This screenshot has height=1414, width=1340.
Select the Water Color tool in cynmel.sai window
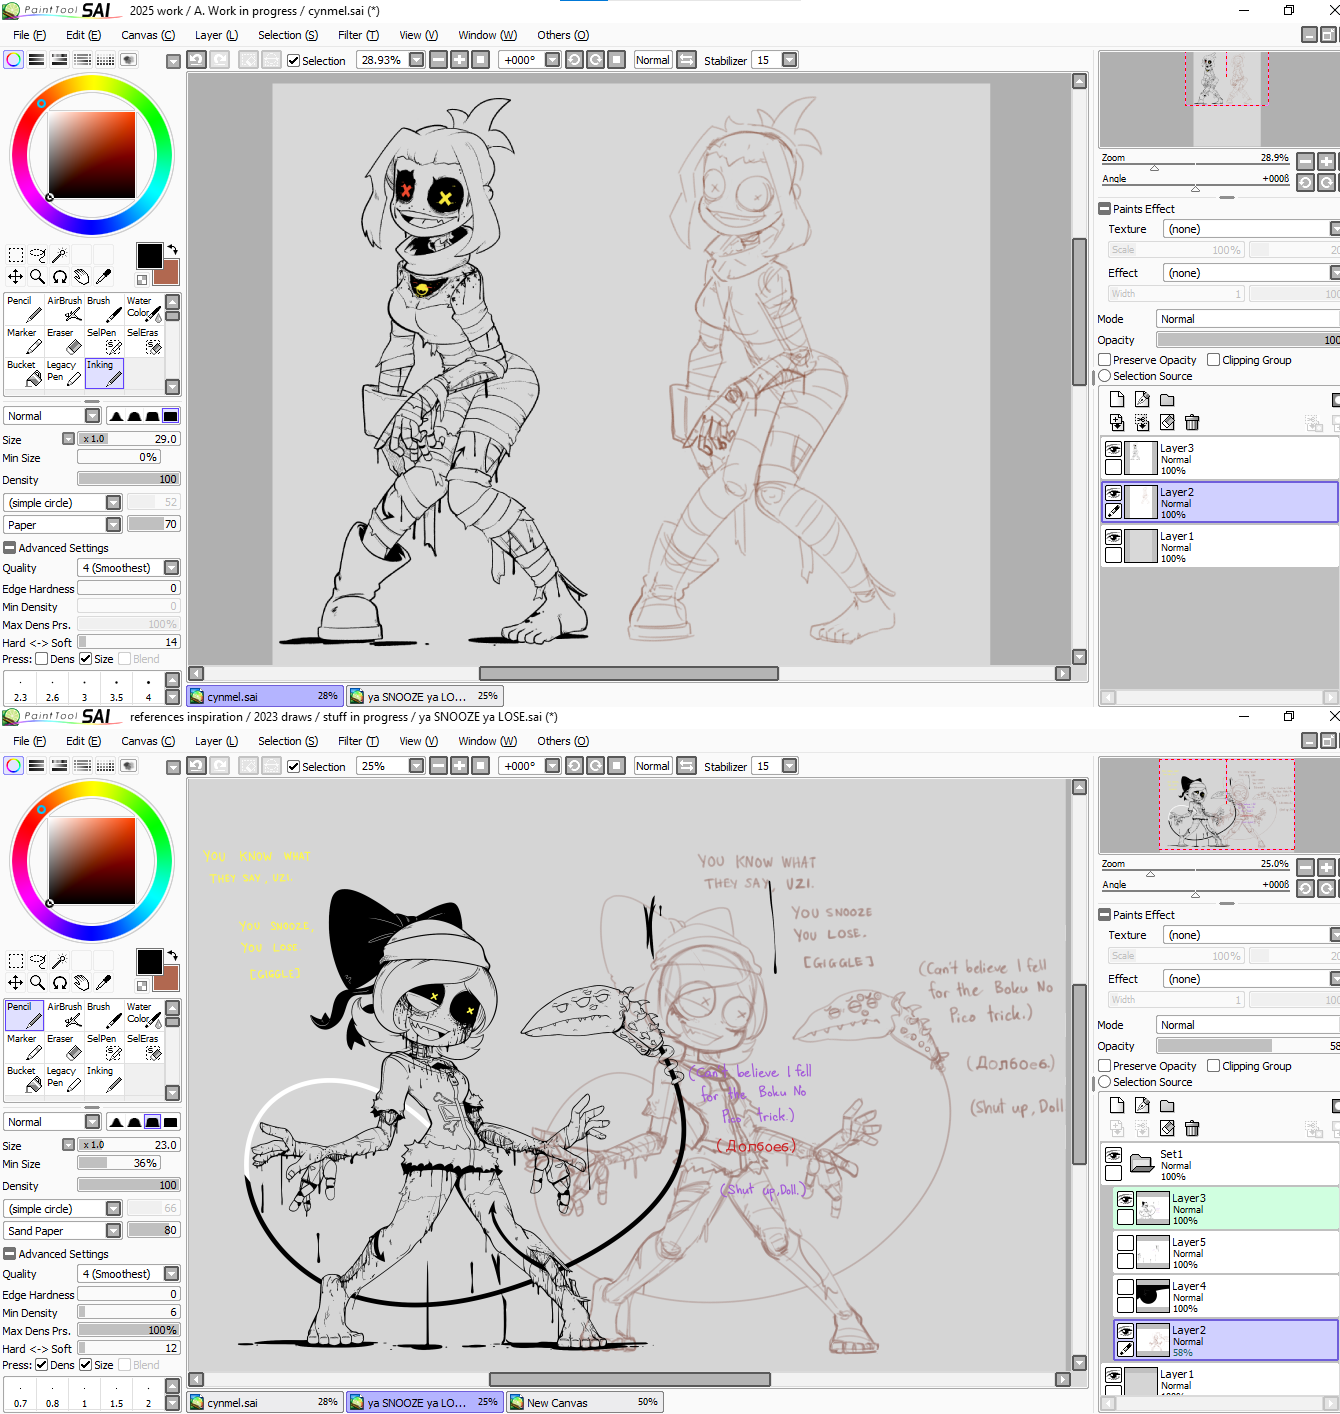tap(143, 308)
